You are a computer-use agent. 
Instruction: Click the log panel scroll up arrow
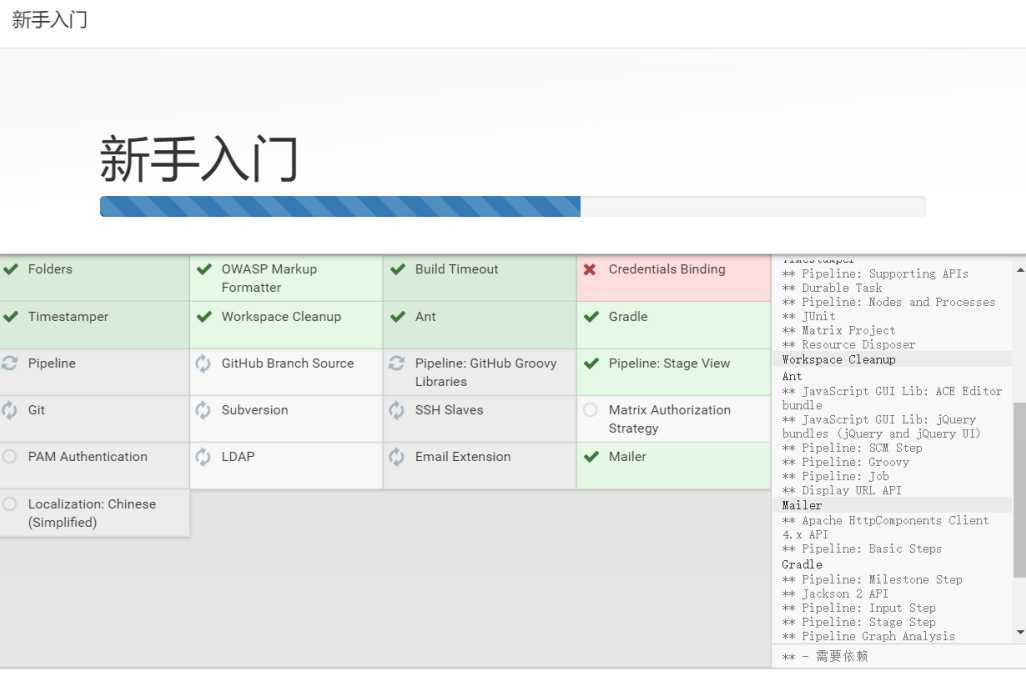[1019, 270]
